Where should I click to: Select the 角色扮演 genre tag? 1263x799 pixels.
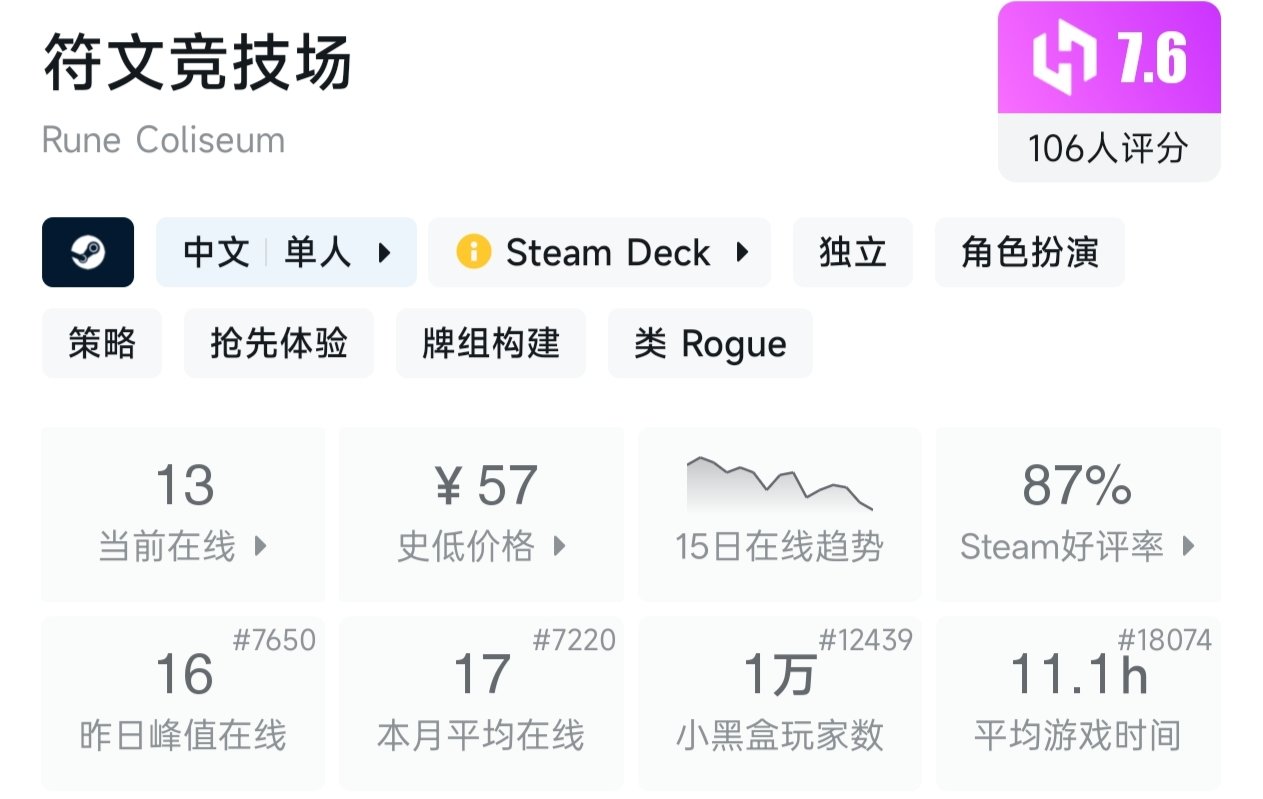click(x=1029, y=252)
